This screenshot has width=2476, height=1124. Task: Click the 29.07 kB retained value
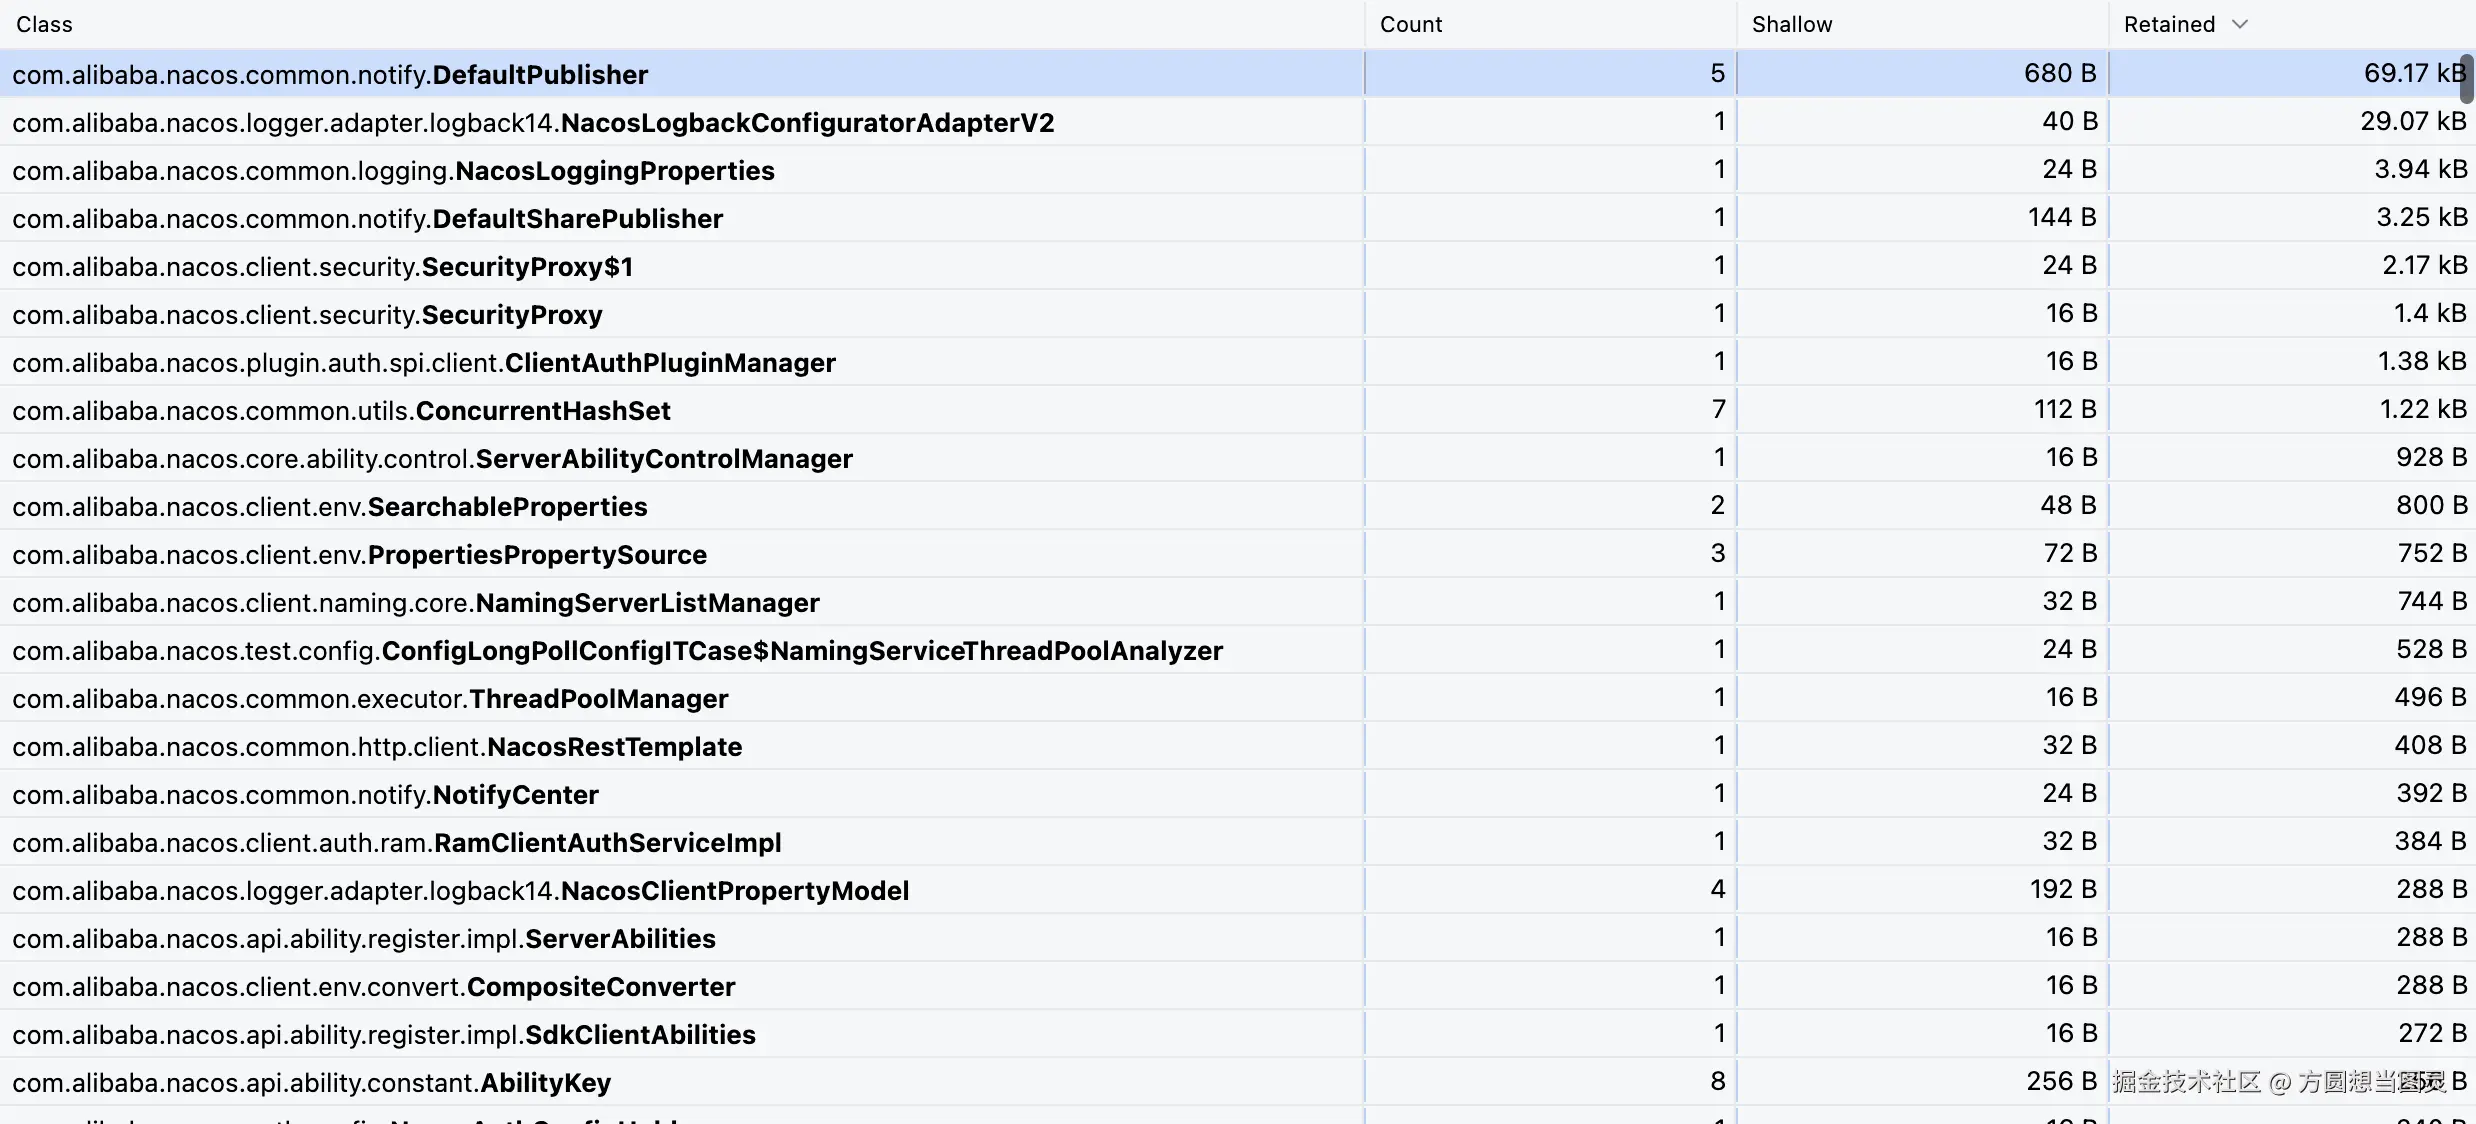pos(2413,121)
